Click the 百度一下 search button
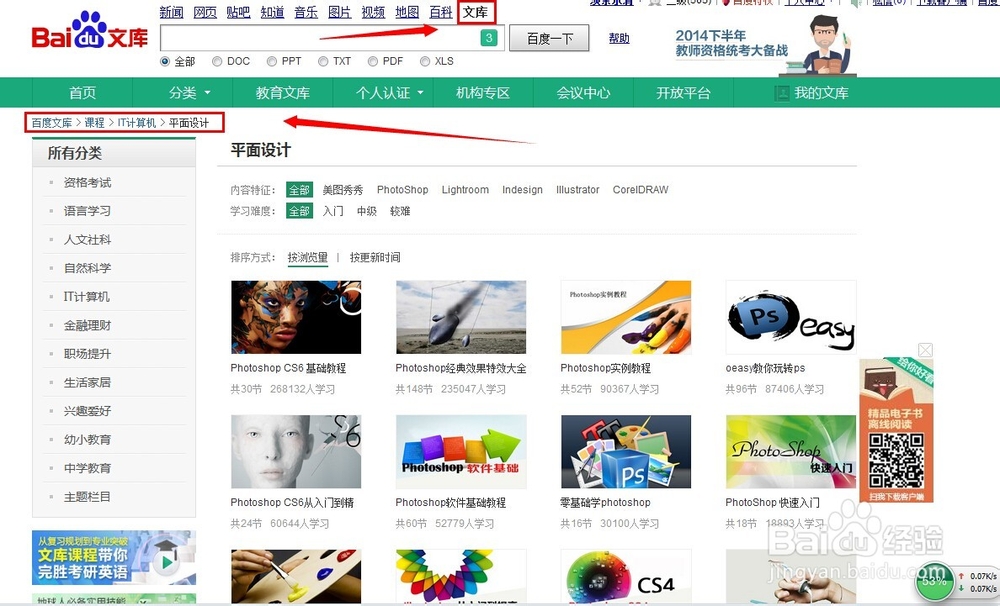The image size is (1000, 606). coord(550,39)
